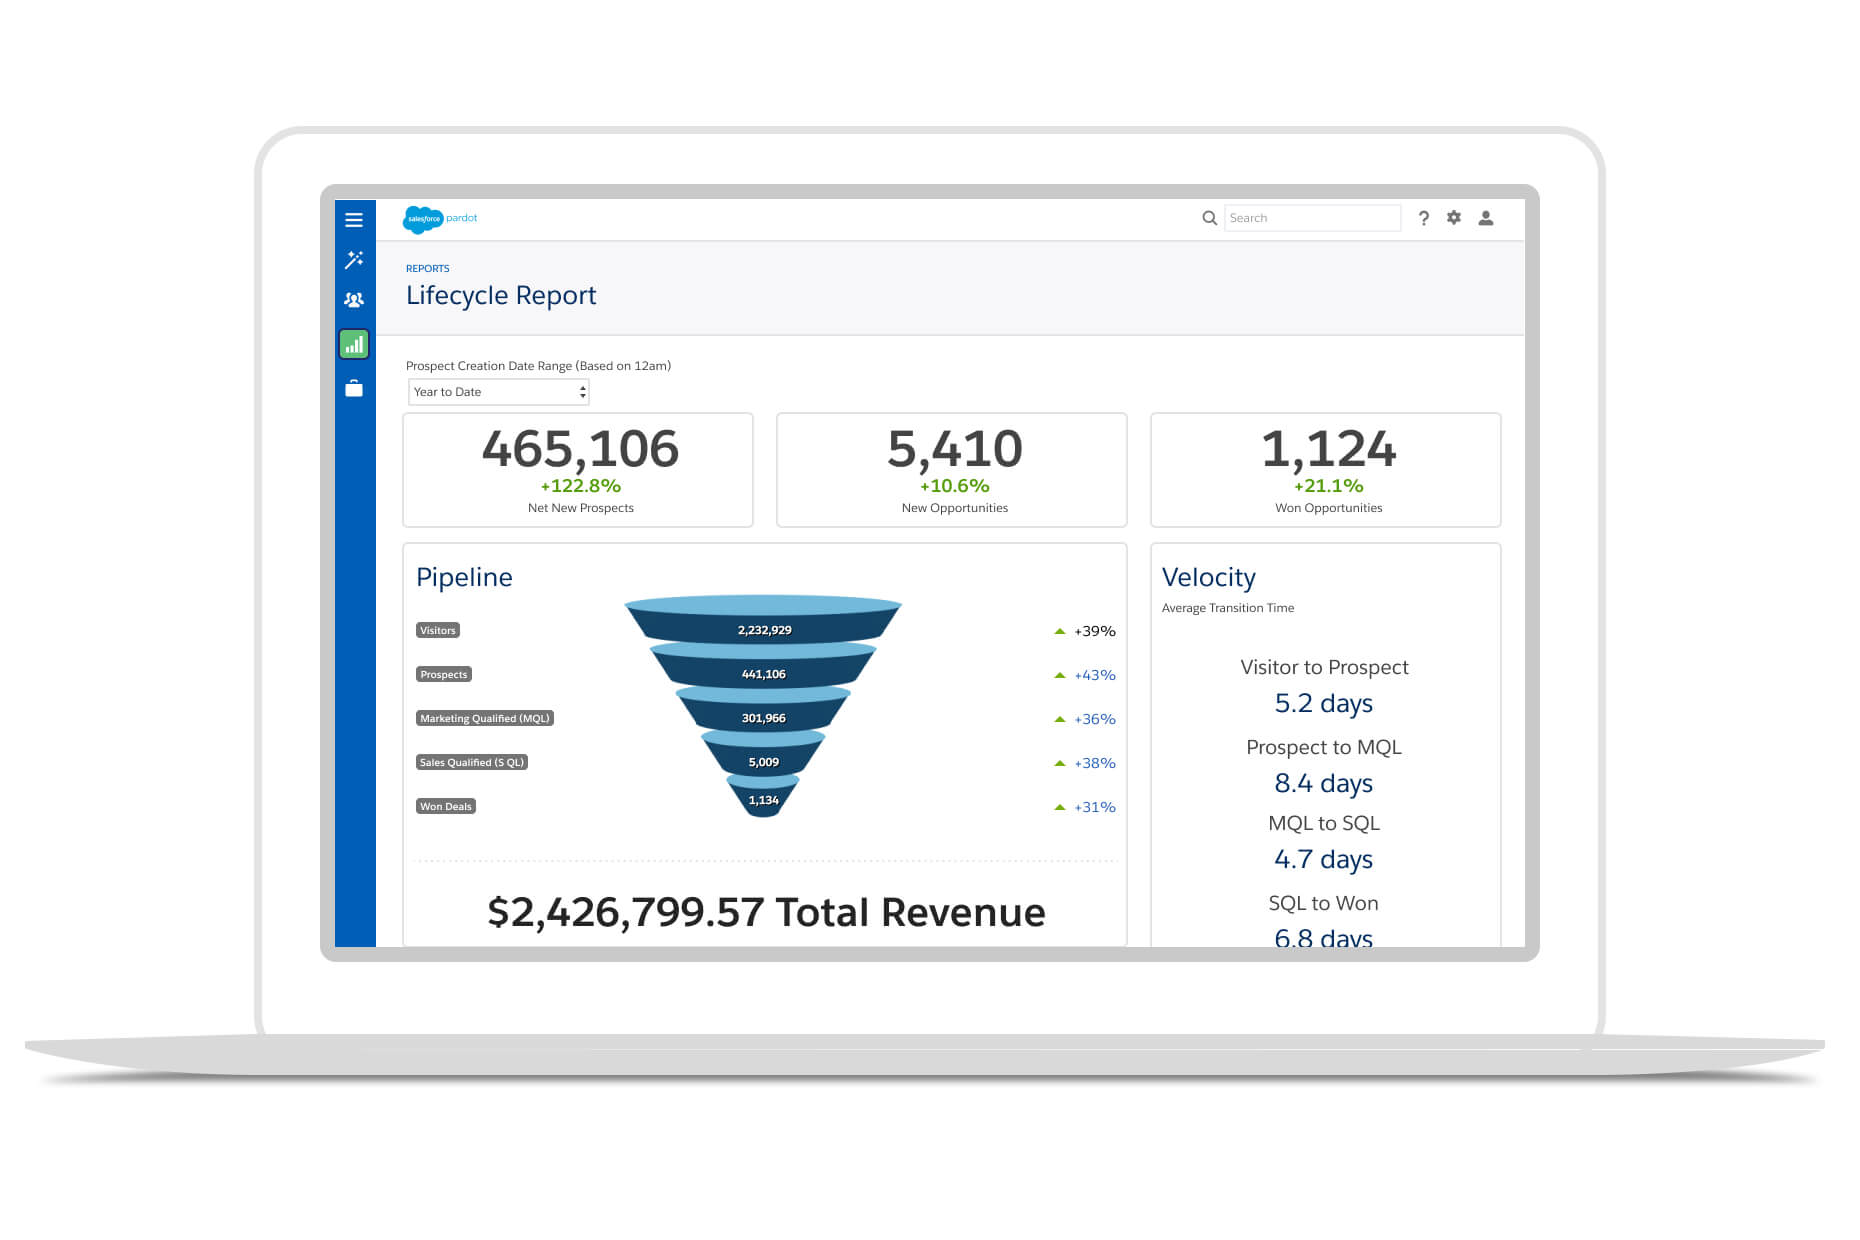Open the user profile person icon
1860x1240 pixels.
(x=1486, y=217)
